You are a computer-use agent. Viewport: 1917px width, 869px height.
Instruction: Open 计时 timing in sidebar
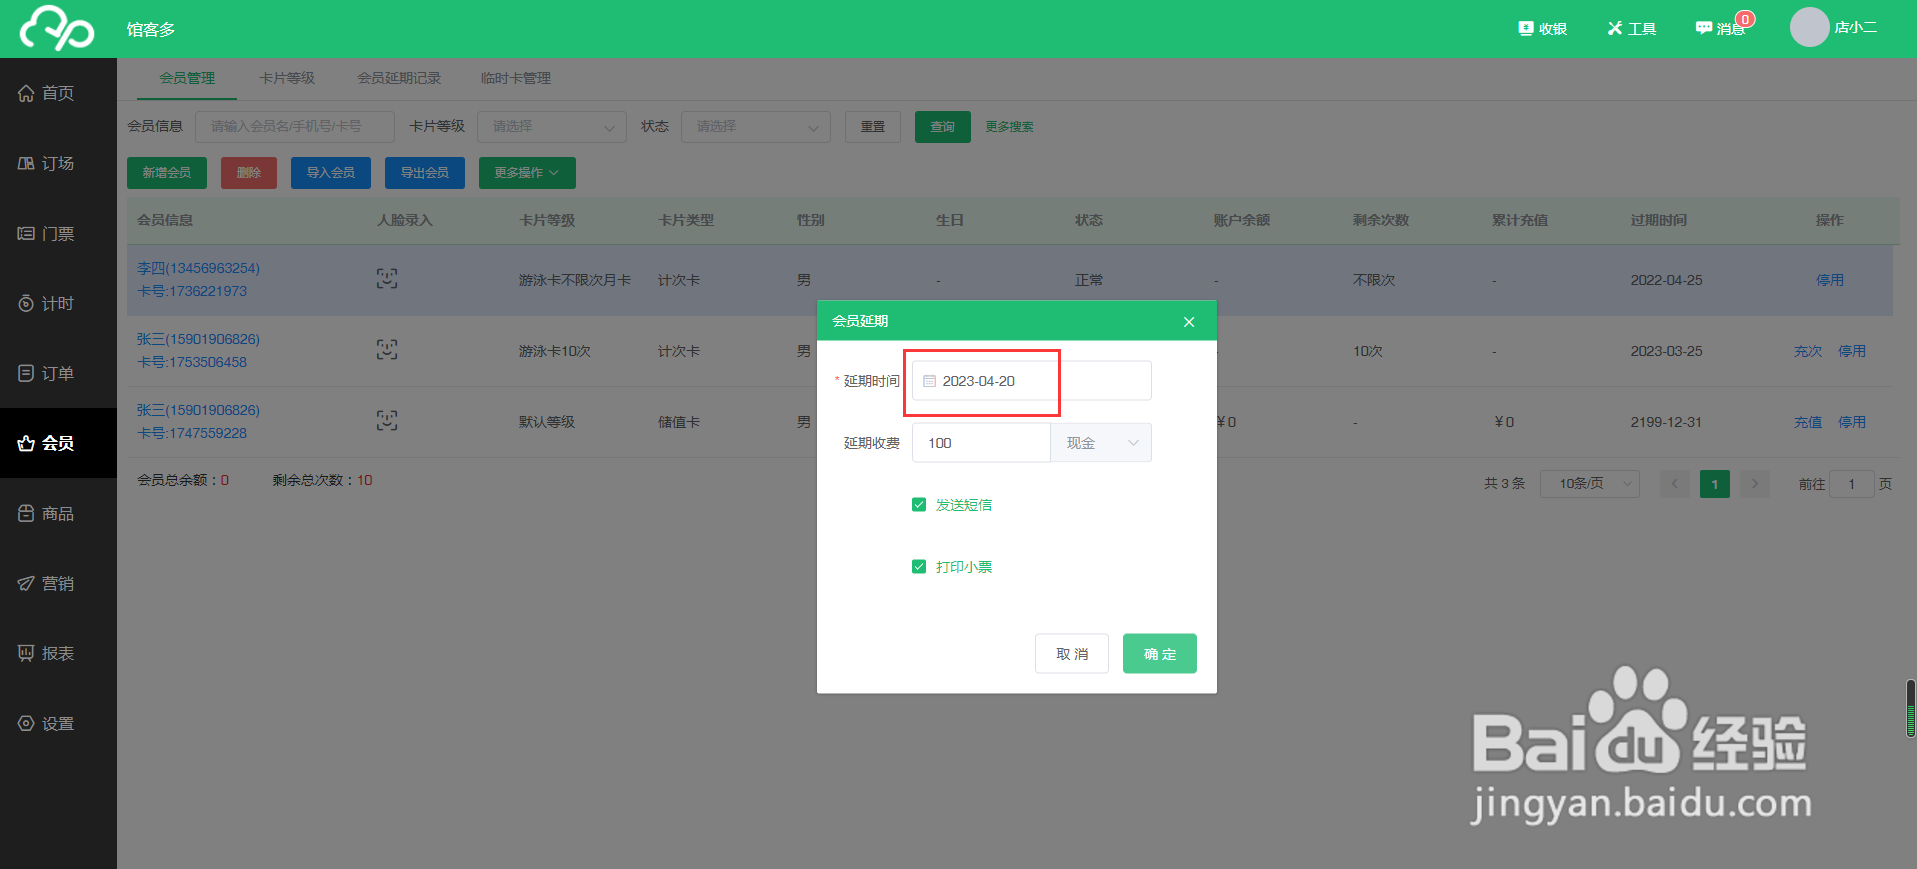coord(58,303)
